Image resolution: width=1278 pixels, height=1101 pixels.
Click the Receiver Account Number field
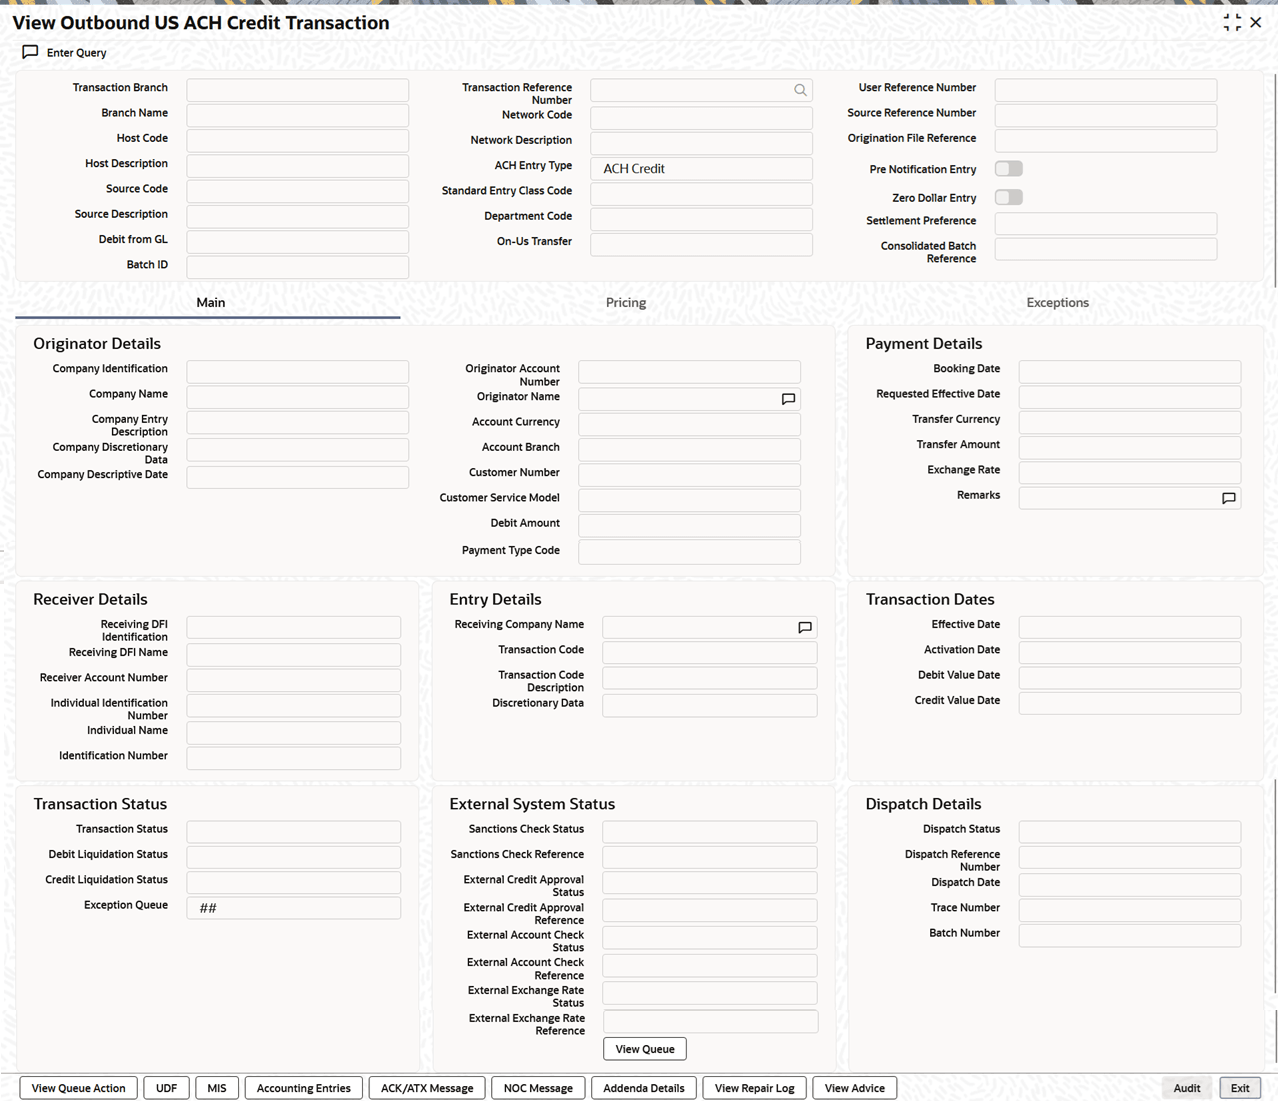(293, 680)
